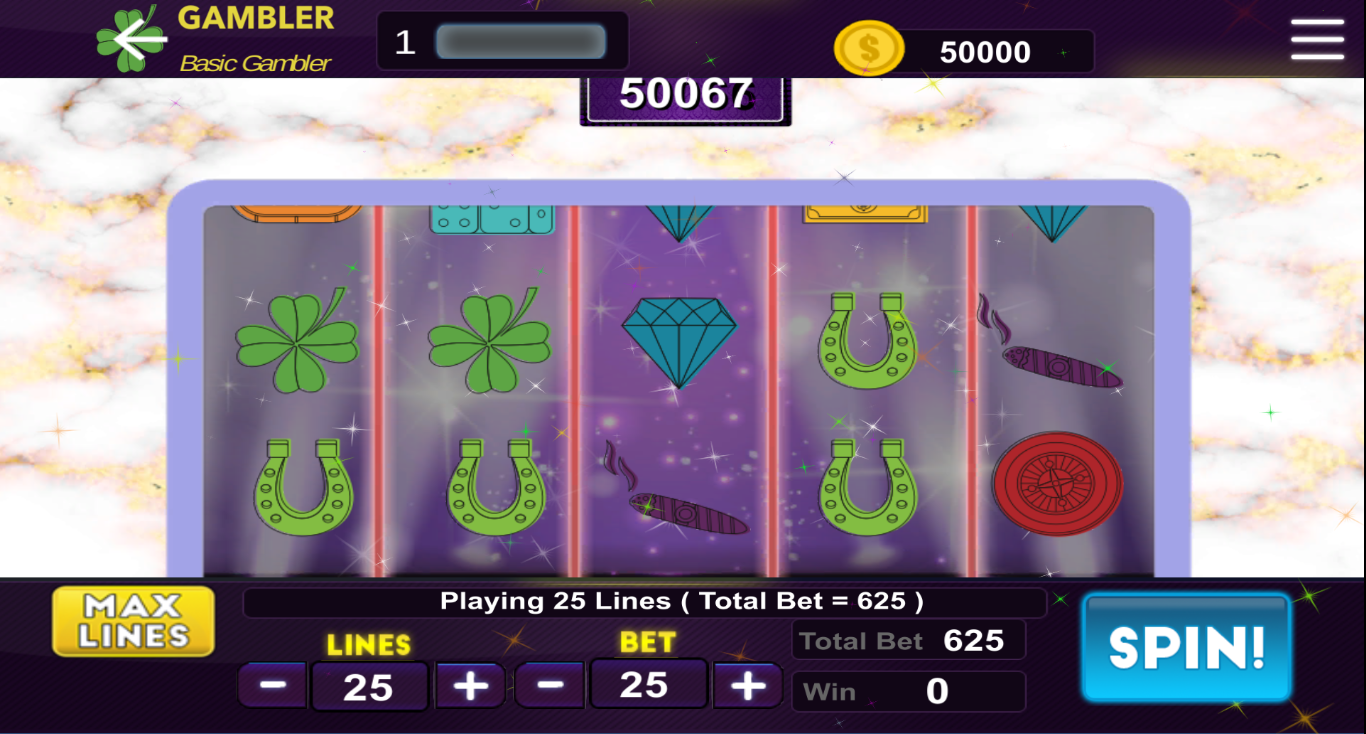Activate the yellow MAX LINES button

134,621
